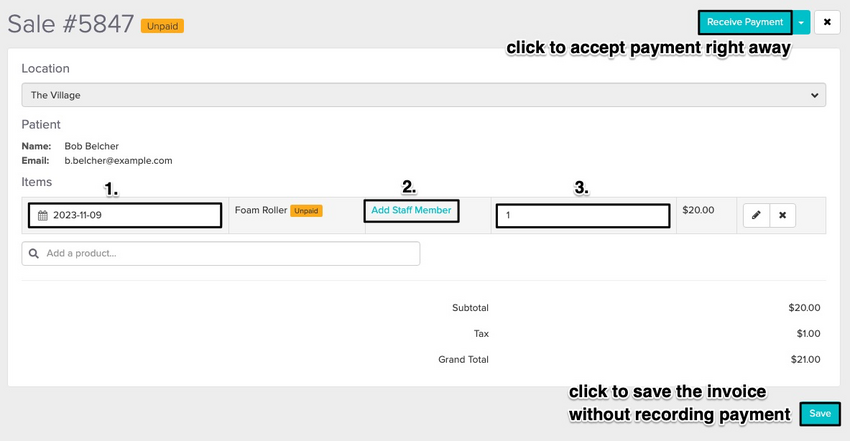Expand the caret beside Receive Payment
This screenshot has height=441, width=850.
[801, 23]
